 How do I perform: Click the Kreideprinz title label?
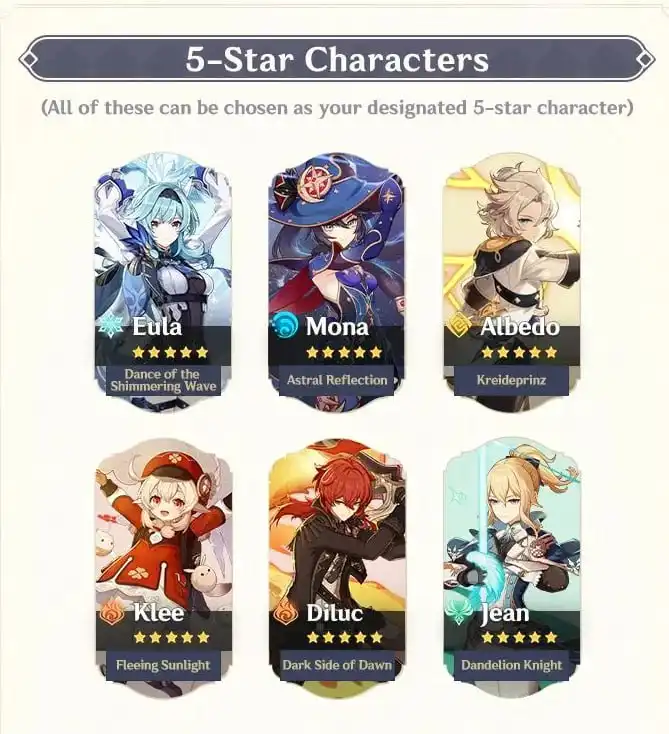tap(511, 380)
